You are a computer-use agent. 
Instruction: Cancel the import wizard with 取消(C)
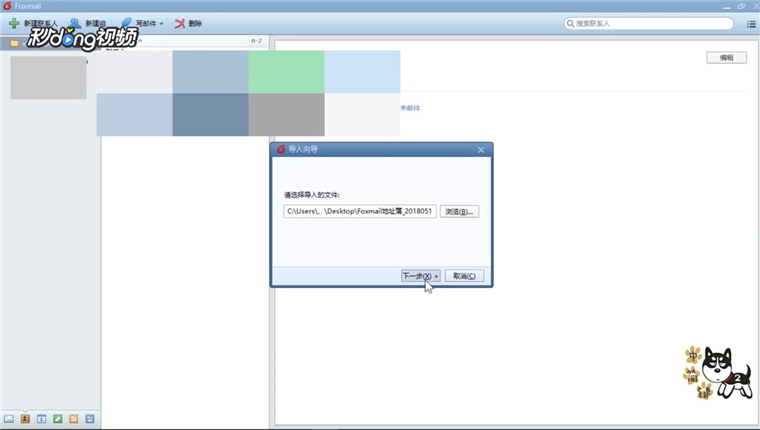[x=464, y=276]
